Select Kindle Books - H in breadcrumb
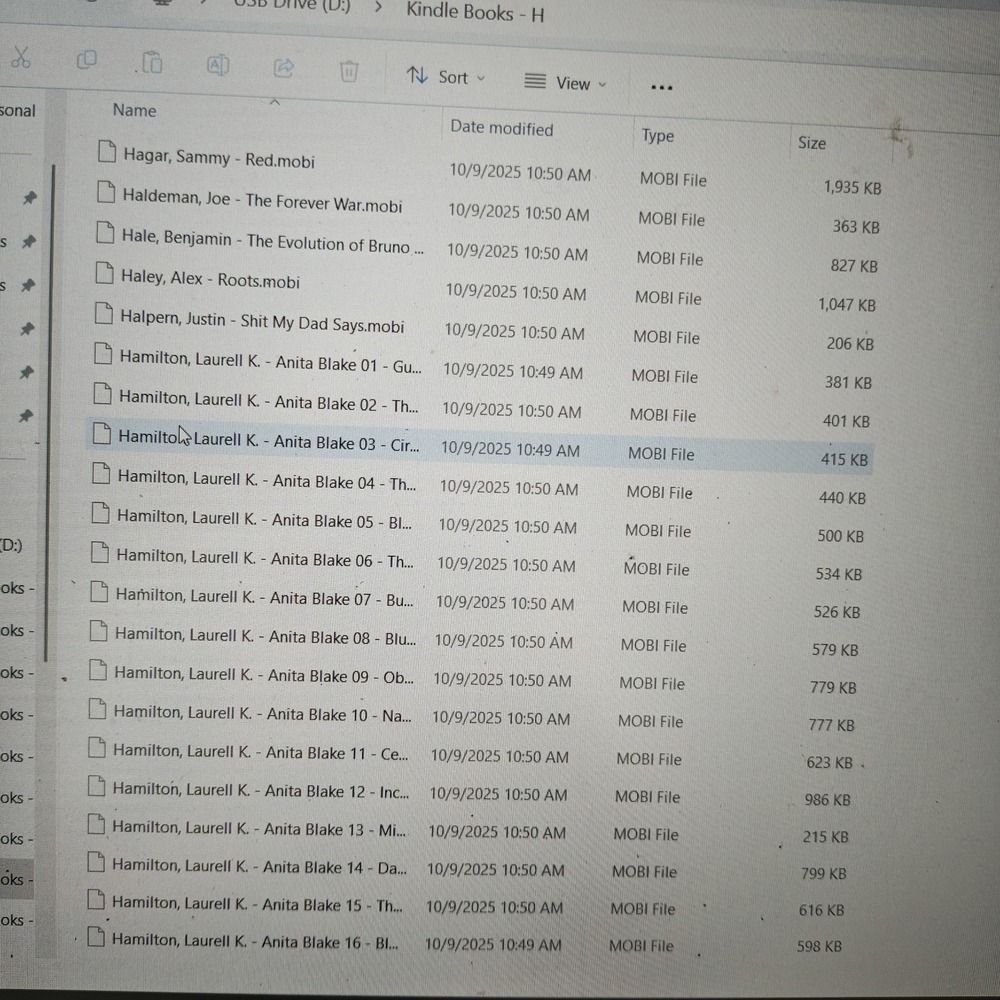Viewport: 1000px width, 1000px height. [475, 13]
